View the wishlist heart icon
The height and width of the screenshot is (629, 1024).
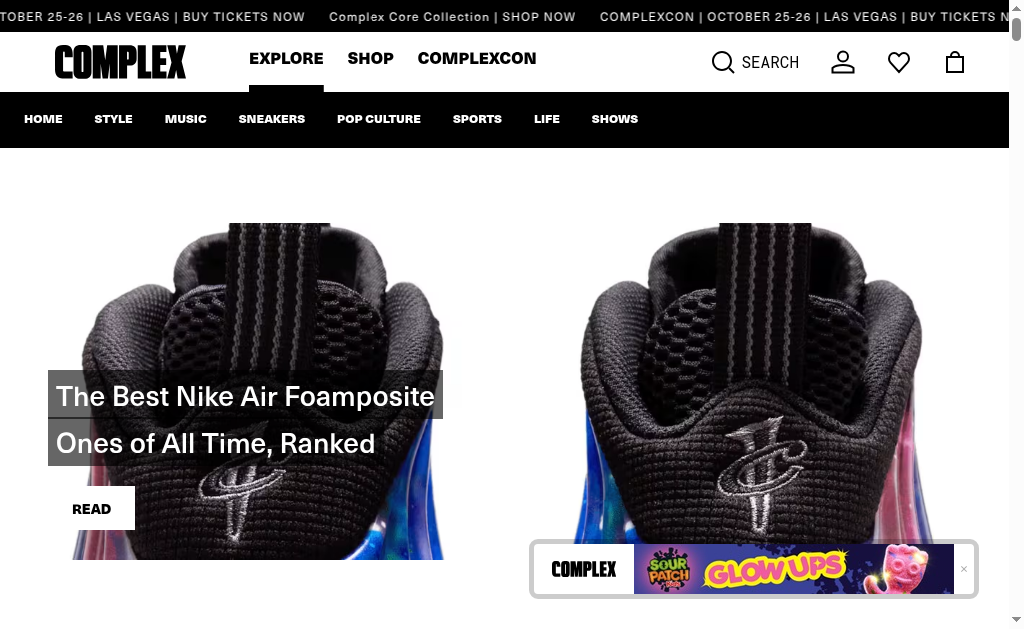point(899,63)
